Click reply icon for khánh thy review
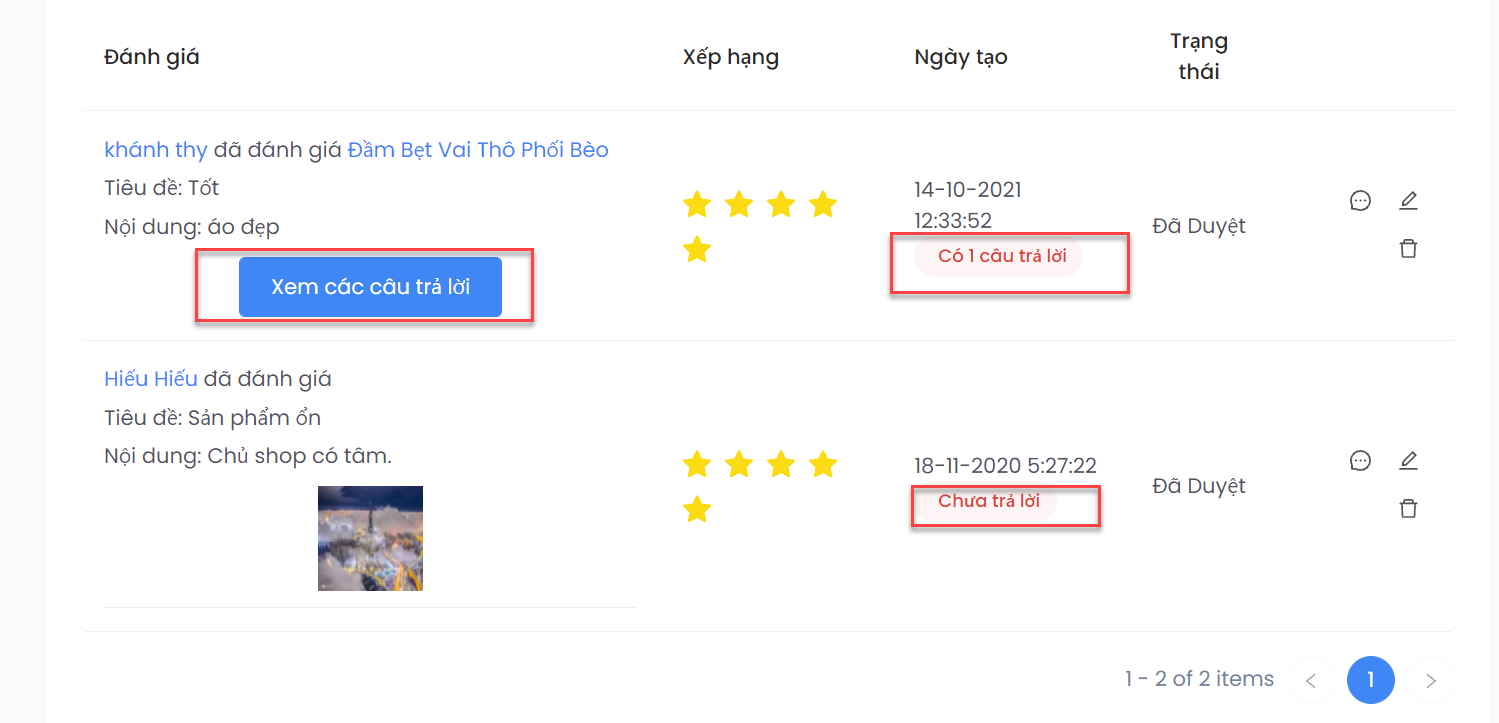This screenshot has height=723, width=1499. click(1360, 201)
